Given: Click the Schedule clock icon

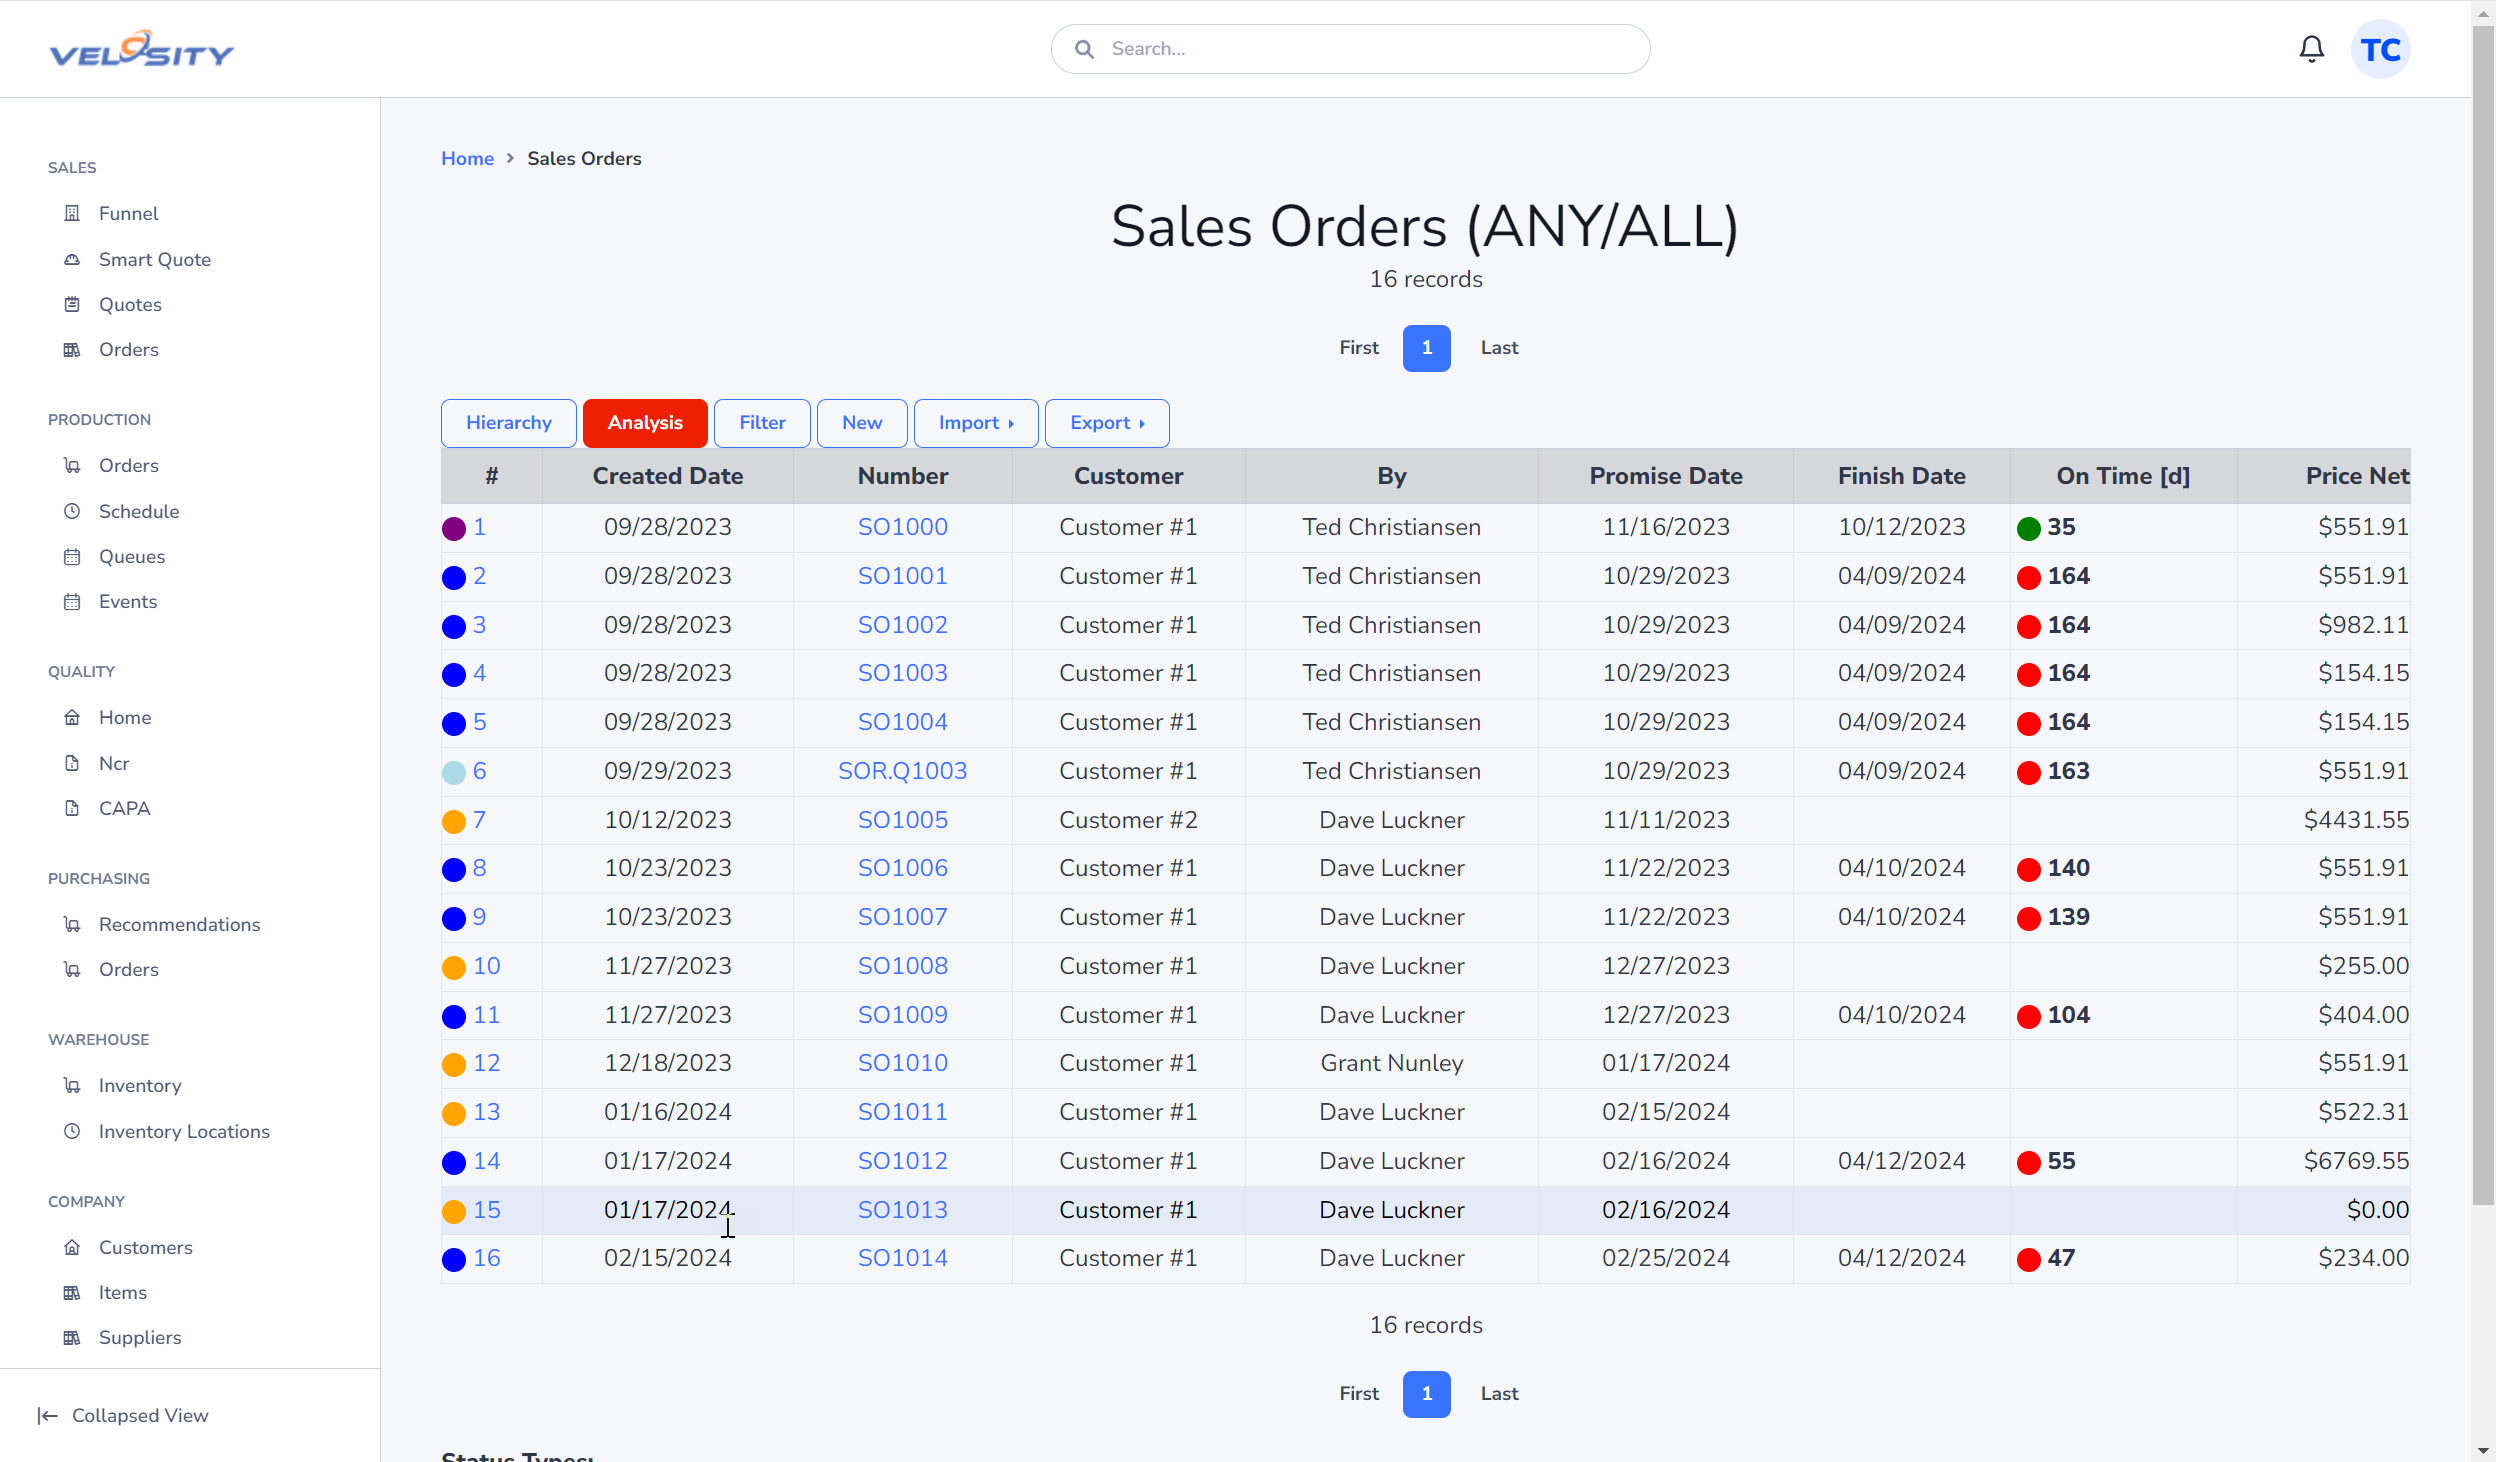Looking at the screenshot, I should tap(72, 511).
